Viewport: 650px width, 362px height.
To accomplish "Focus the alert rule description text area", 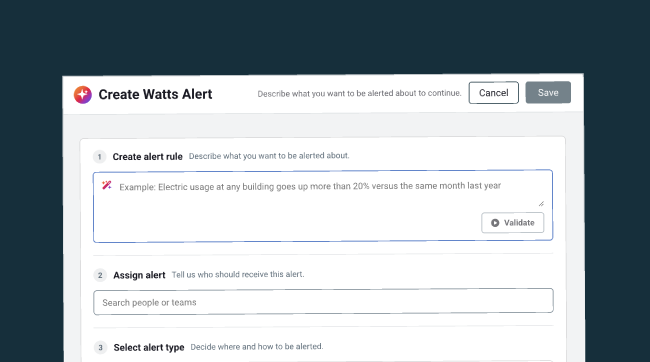I will coord(323,206).
